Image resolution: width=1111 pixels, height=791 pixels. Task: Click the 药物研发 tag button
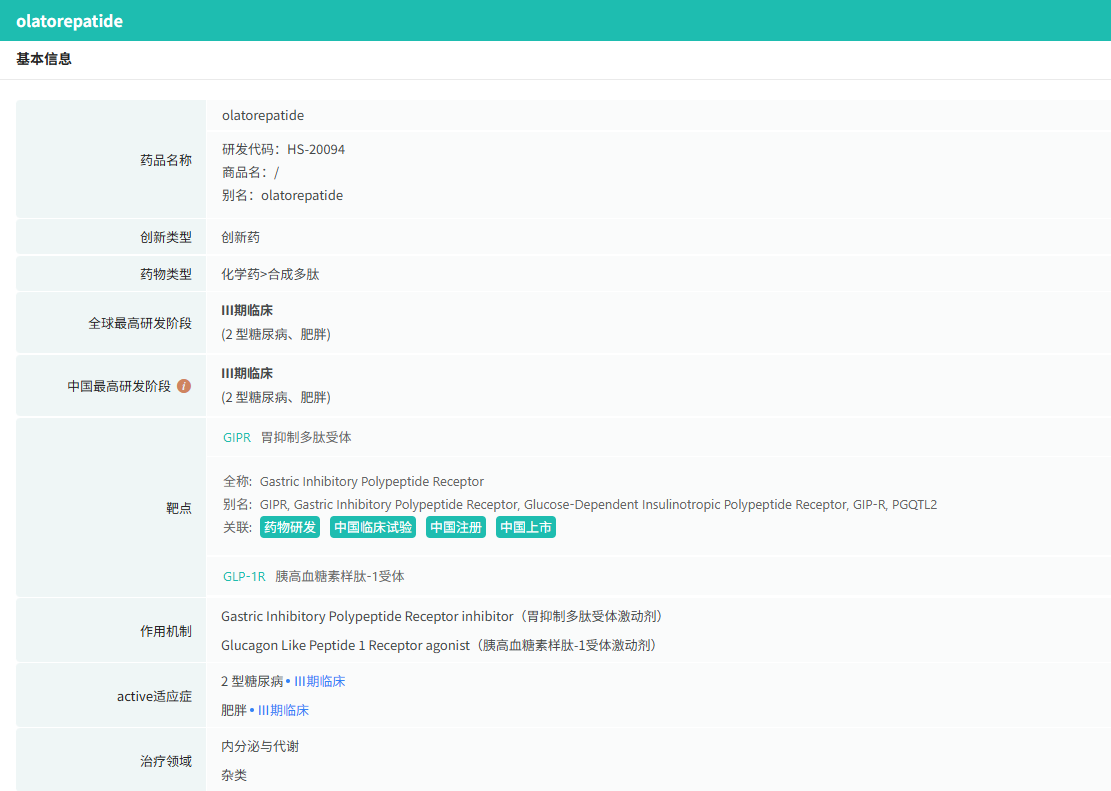click(289, 527)
